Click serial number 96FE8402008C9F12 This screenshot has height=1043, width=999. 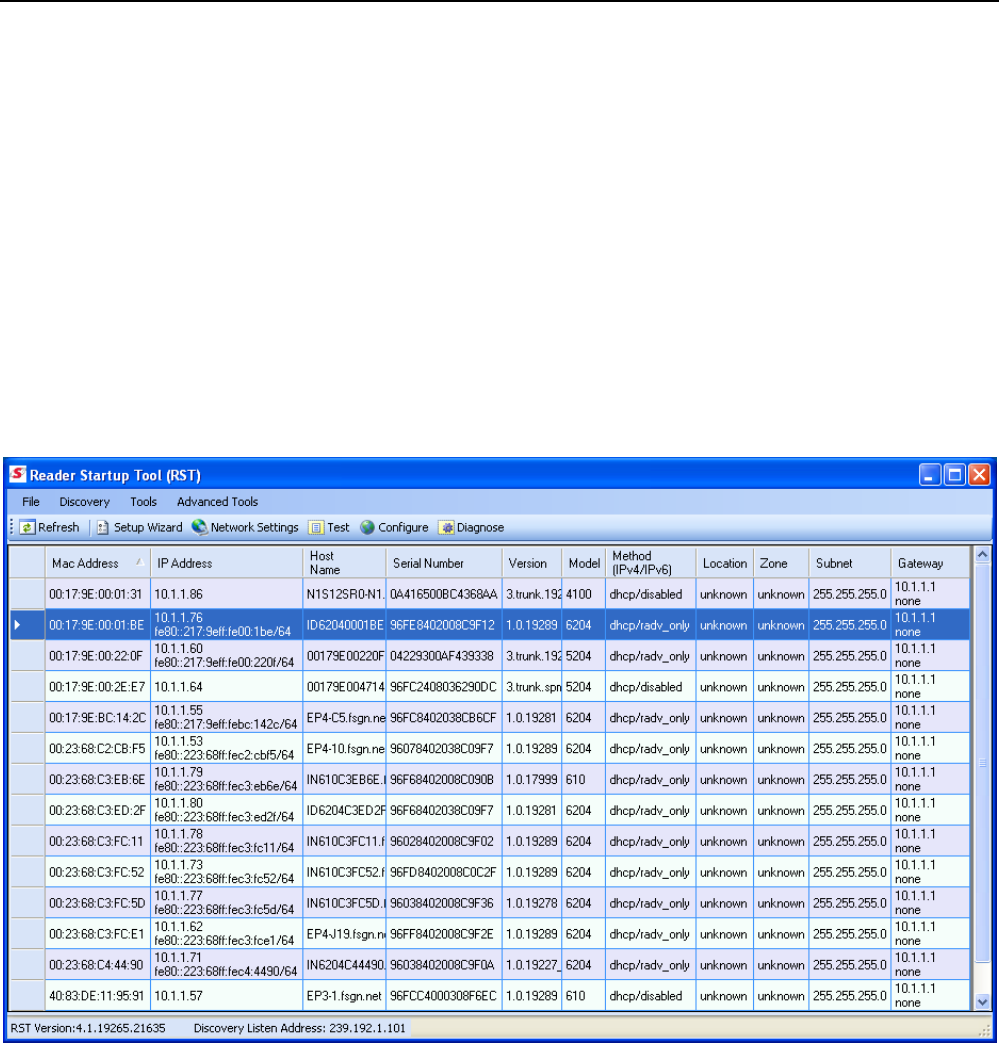coord(443,625)
